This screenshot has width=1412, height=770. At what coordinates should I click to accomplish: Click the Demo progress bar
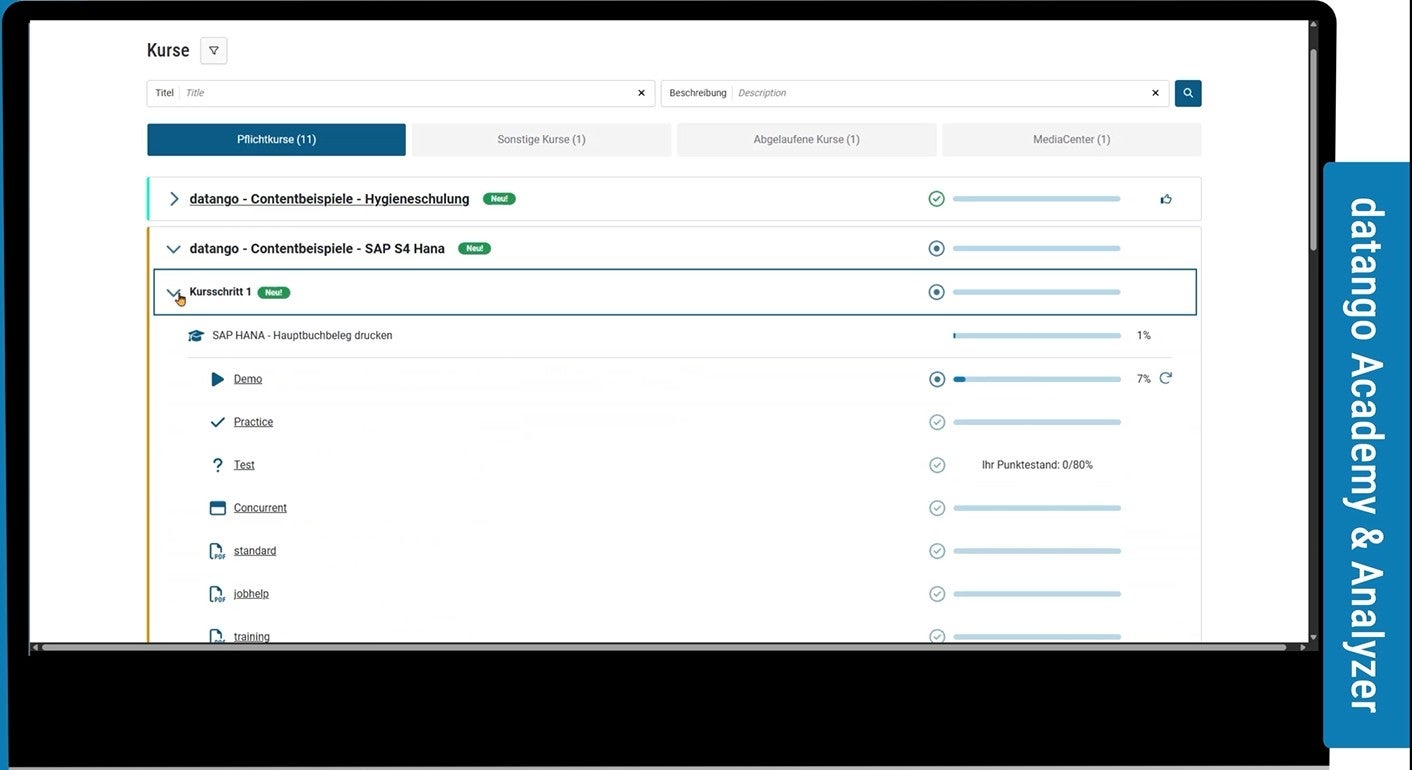pyautogui.click(x=1037, y=379)
